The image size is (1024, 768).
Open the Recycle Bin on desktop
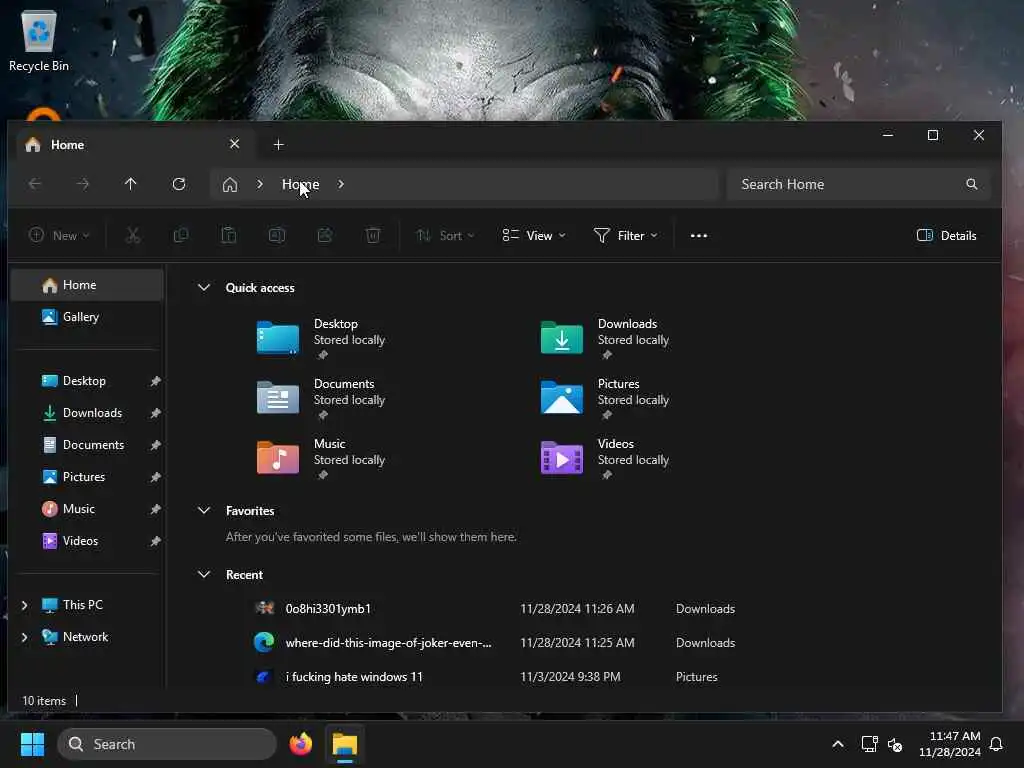pos(39,40)
